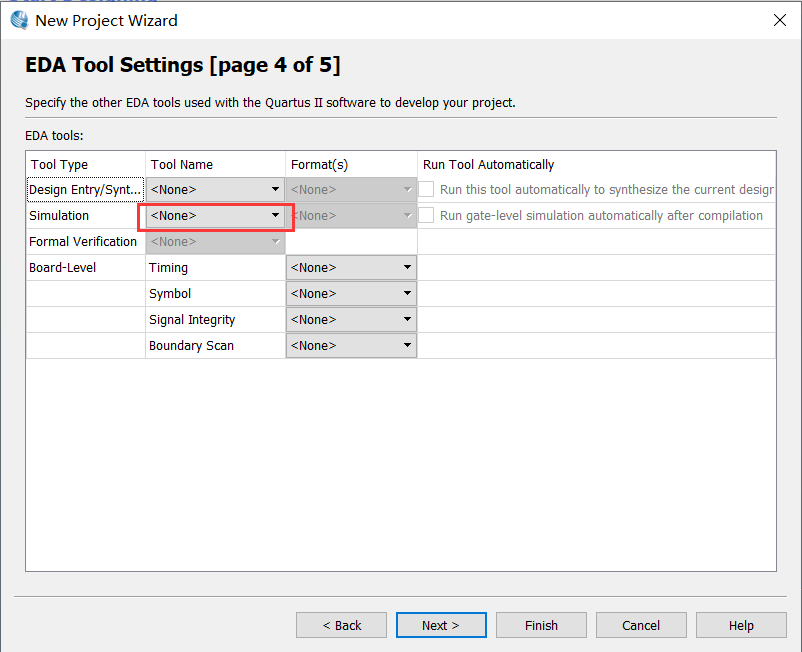Viewport: 802px width, 652px height.
Task: Open the Symbol format dropdown
Action: pyautogui.click(x=351, y=294)
